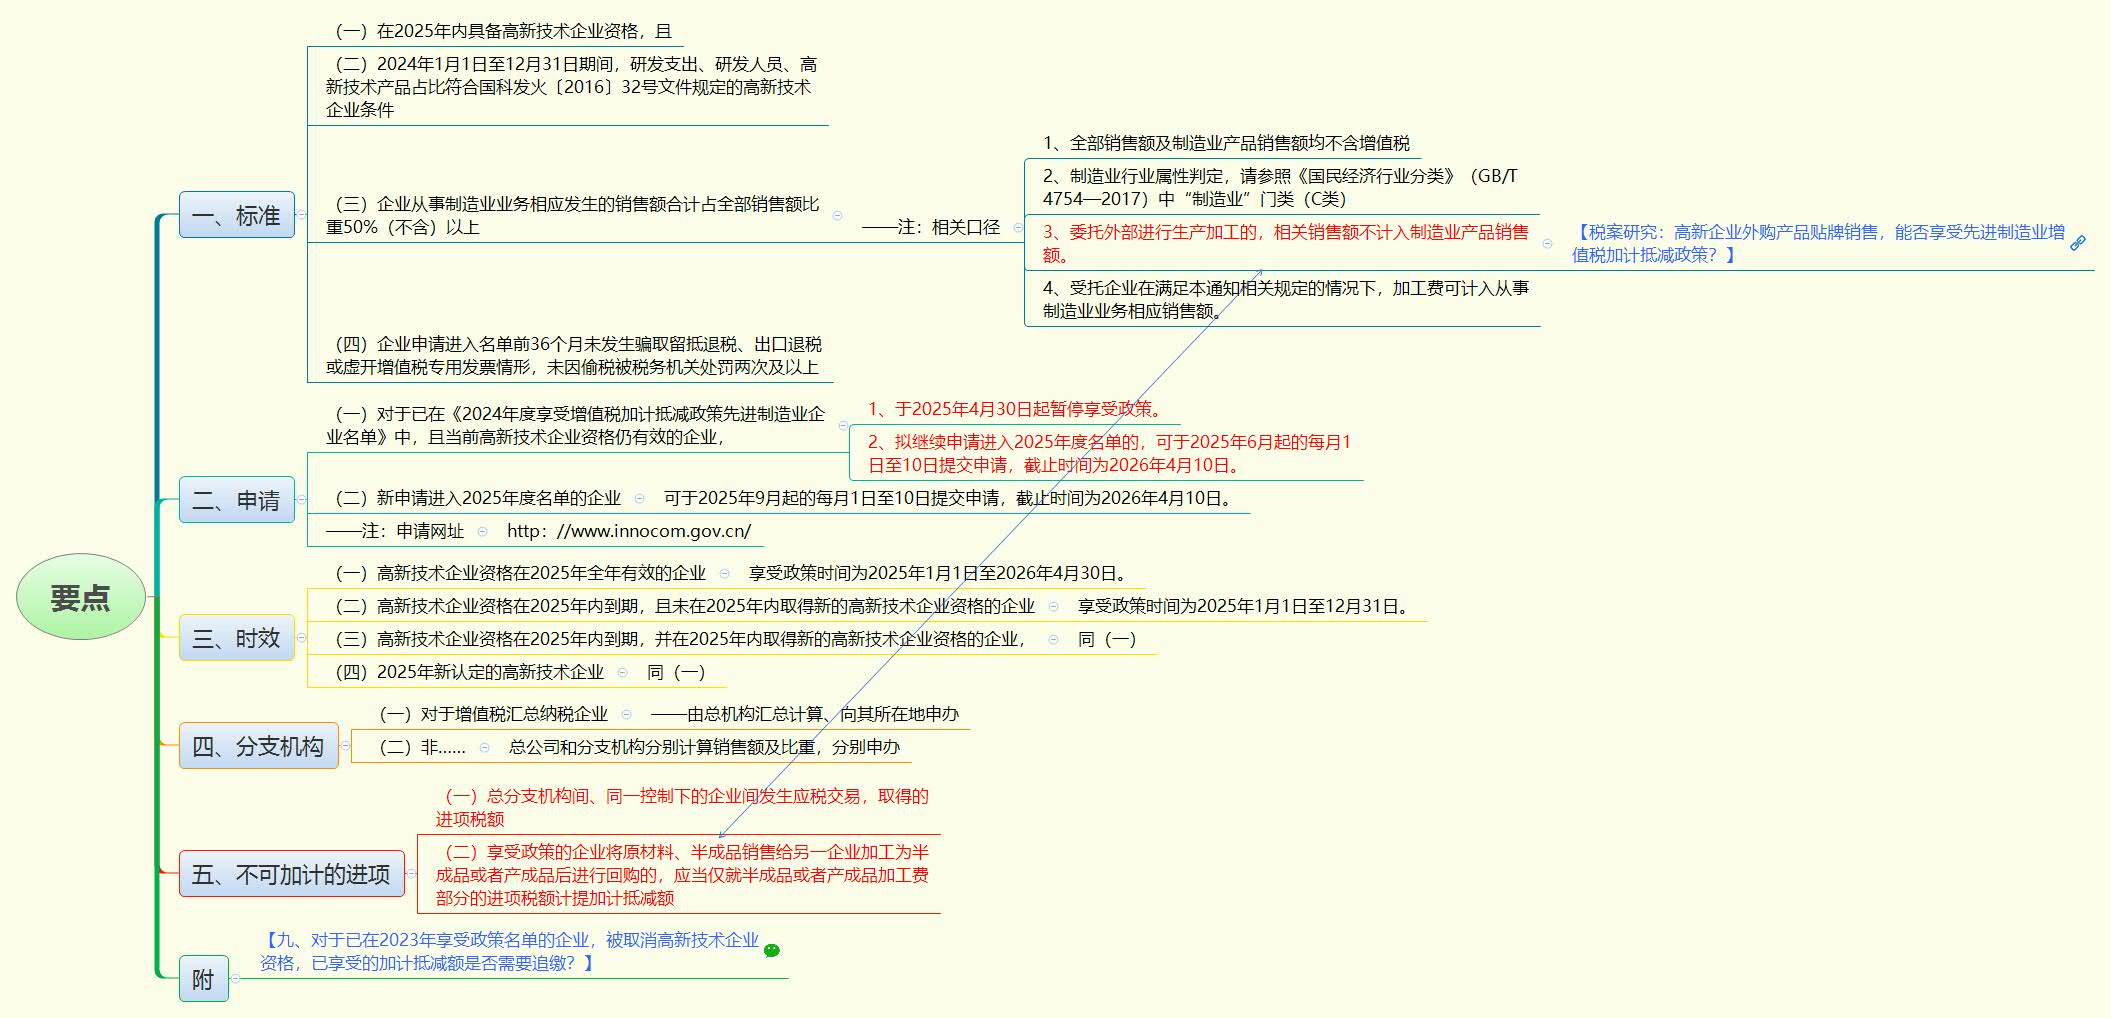The width and height of the screenshot is (2111, 1018).
Task: Open the blue 税案研究:高新企业外购产品贴牌销售 note
Action: (1818, 243)
